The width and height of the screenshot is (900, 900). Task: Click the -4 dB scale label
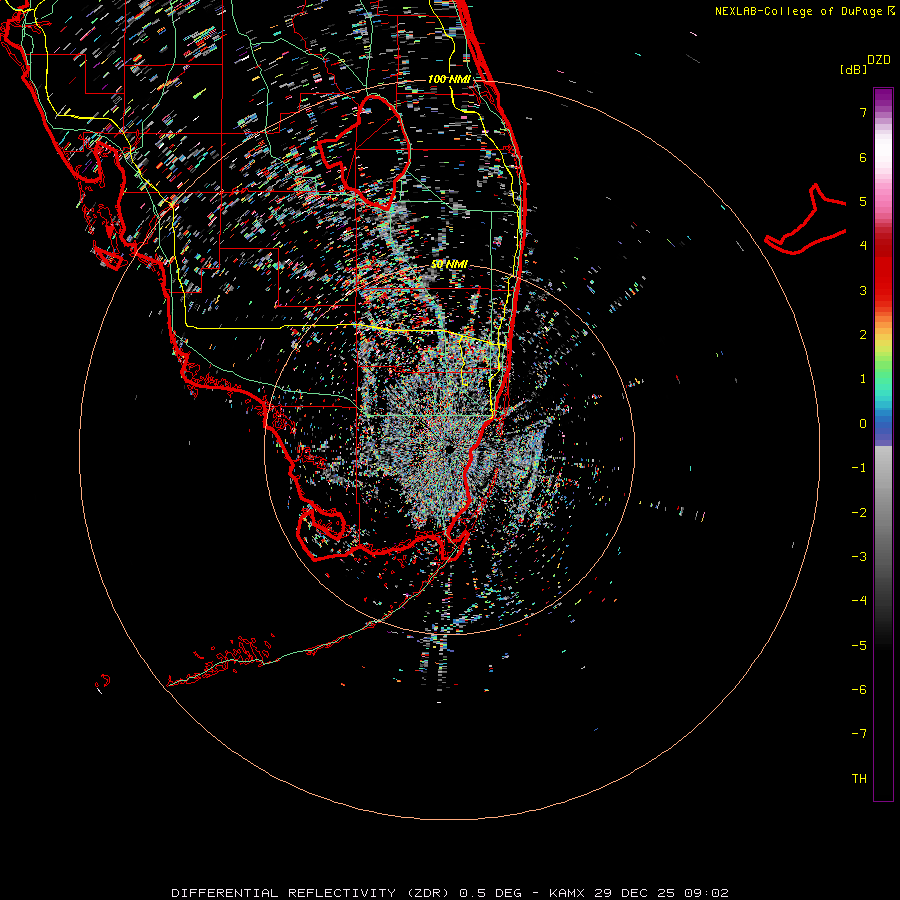[x=859, y=601]
